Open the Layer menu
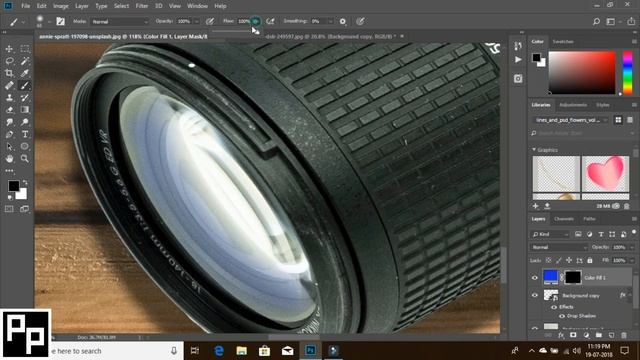The width and height of the screenshot is (640, 360). (x=82, y=6)
